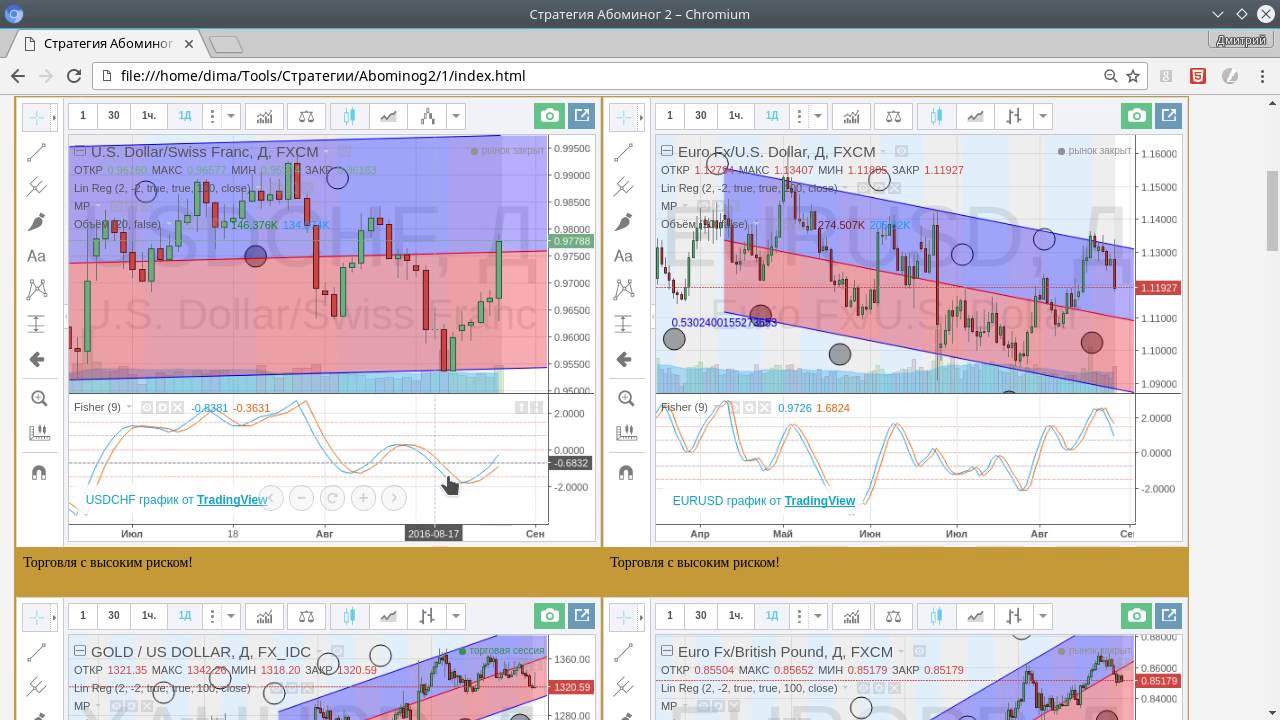Select bar chart style on EURUSD toolbar

1014,116
